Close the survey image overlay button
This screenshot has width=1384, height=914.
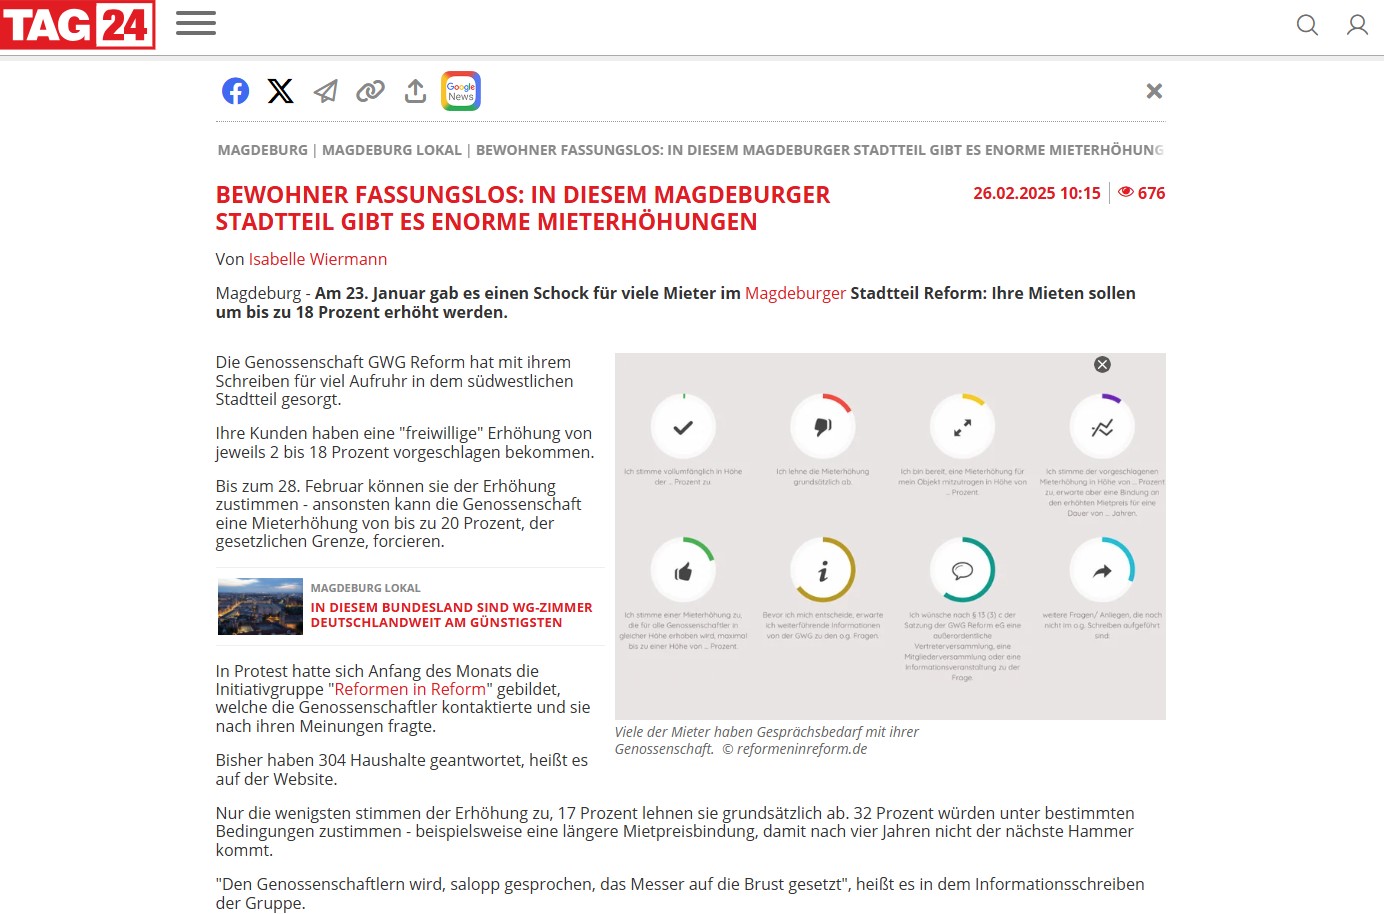tap(1102, 364)
